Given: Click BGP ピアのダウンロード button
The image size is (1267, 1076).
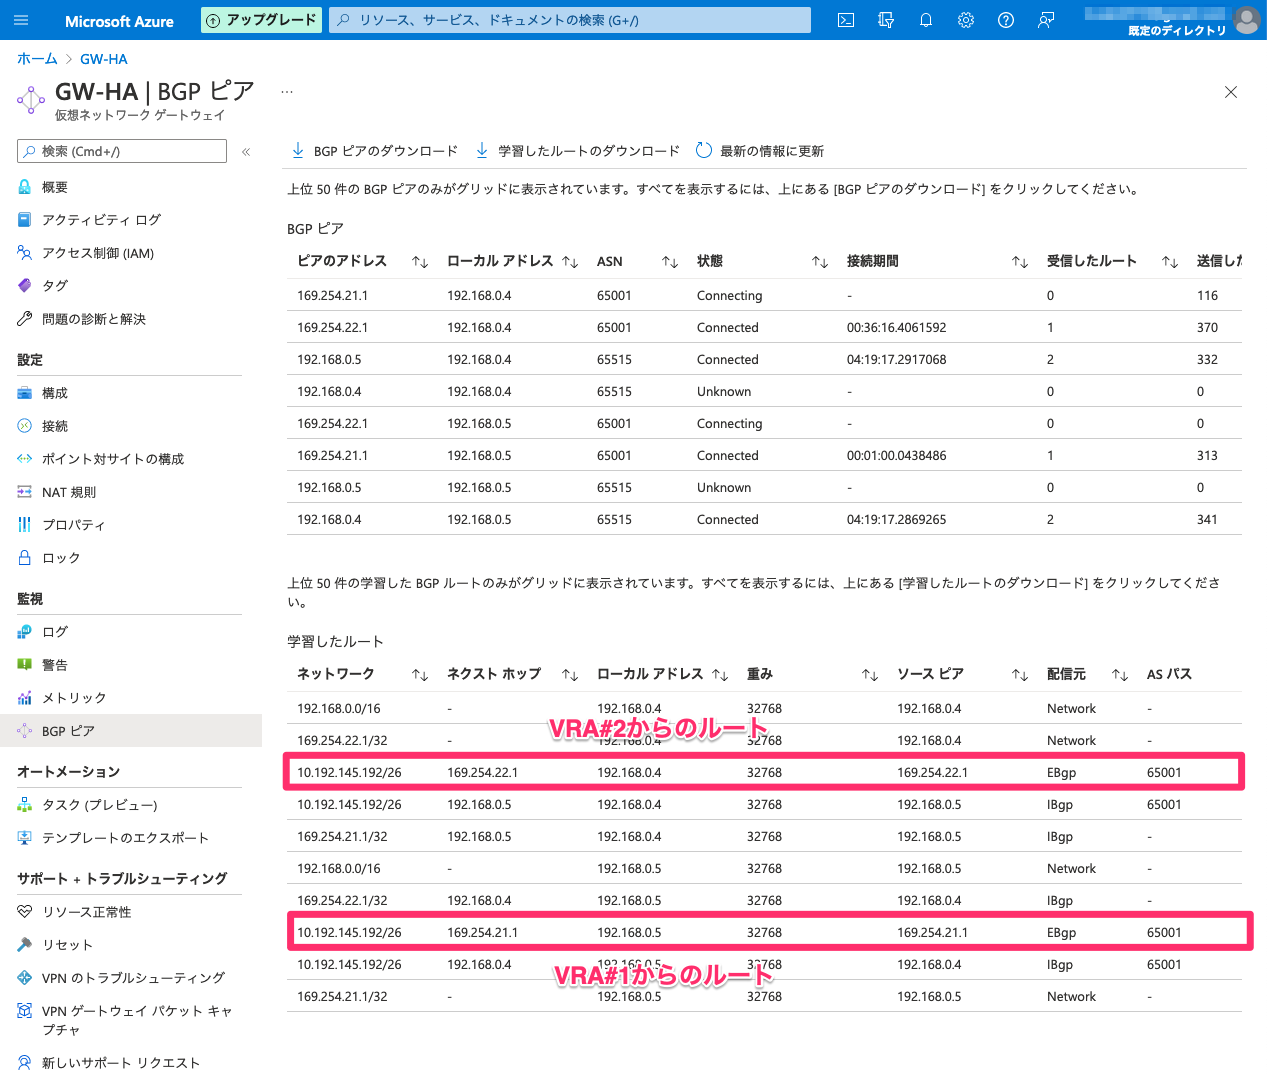Looking at the screenshot, I should (x=374, y=151).
